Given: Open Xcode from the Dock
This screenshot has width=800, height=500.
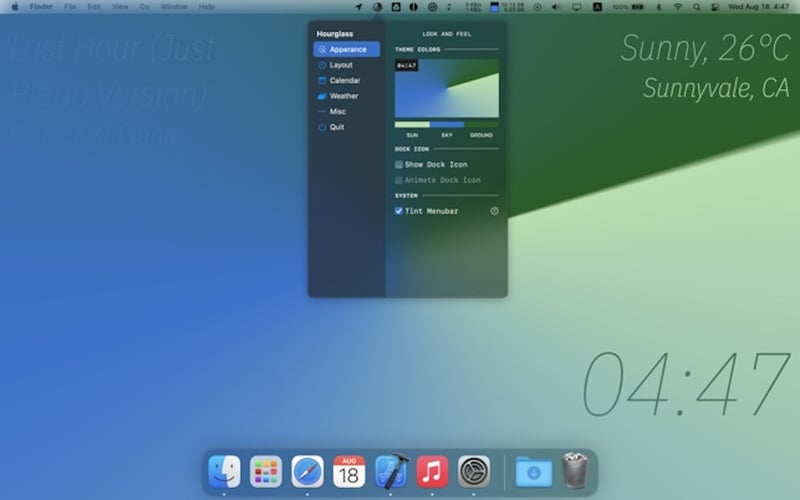Looking at the screenshot, I should point(391,471).
